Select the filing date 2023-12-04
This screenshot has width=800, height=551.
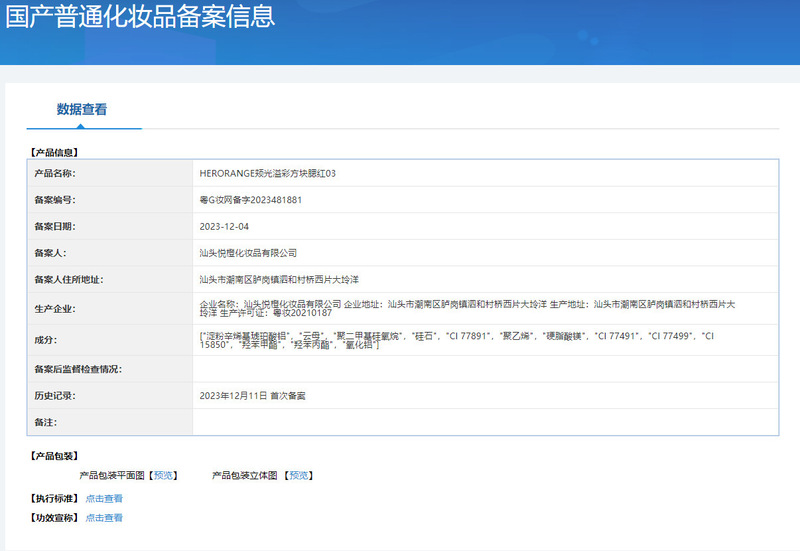(224, 227)
